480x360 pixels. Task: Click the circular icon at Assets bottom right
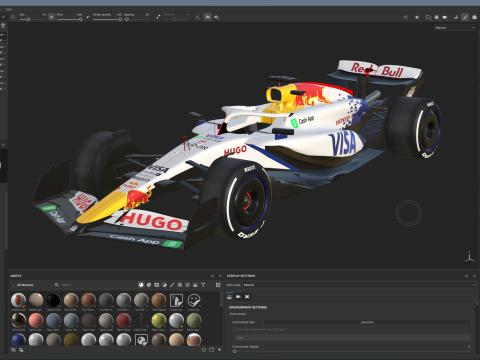pyautogui.click(x=204, y=350)
